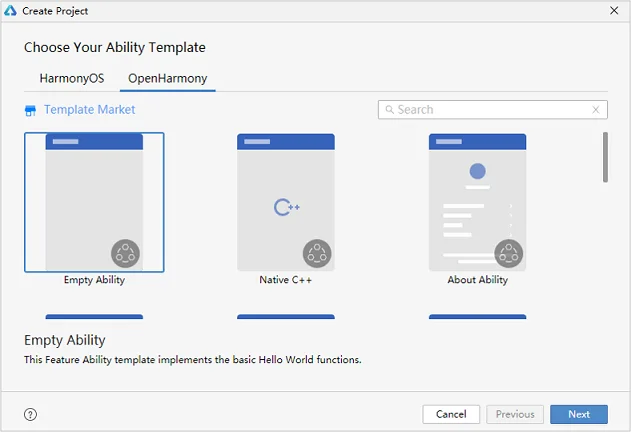Select the Native C++ template thumbnail

[286, 202]
